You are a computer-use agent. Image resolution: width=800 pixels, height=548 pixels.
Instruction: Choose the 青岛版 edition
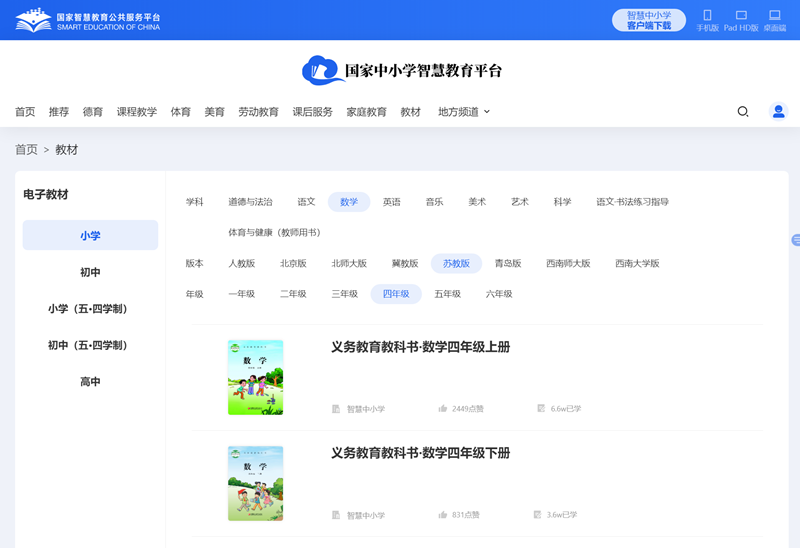point(508,263)
